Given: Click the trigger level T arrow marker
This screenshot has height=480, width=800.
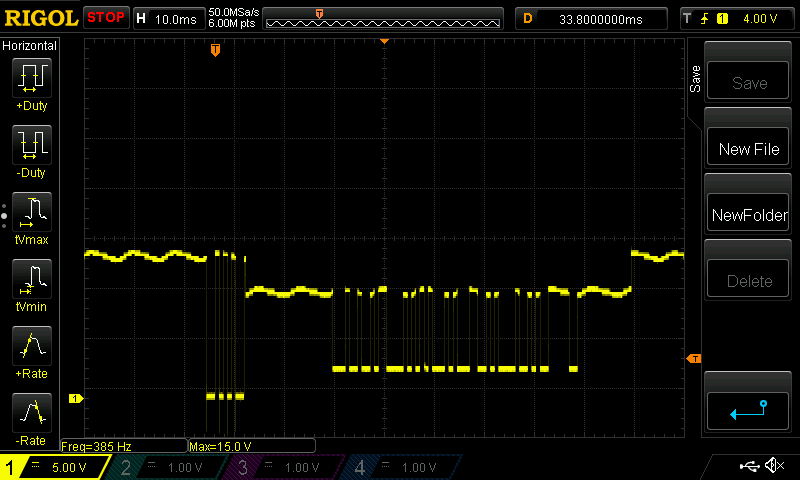Looking at the screenshot, I should tap(694, 359).
